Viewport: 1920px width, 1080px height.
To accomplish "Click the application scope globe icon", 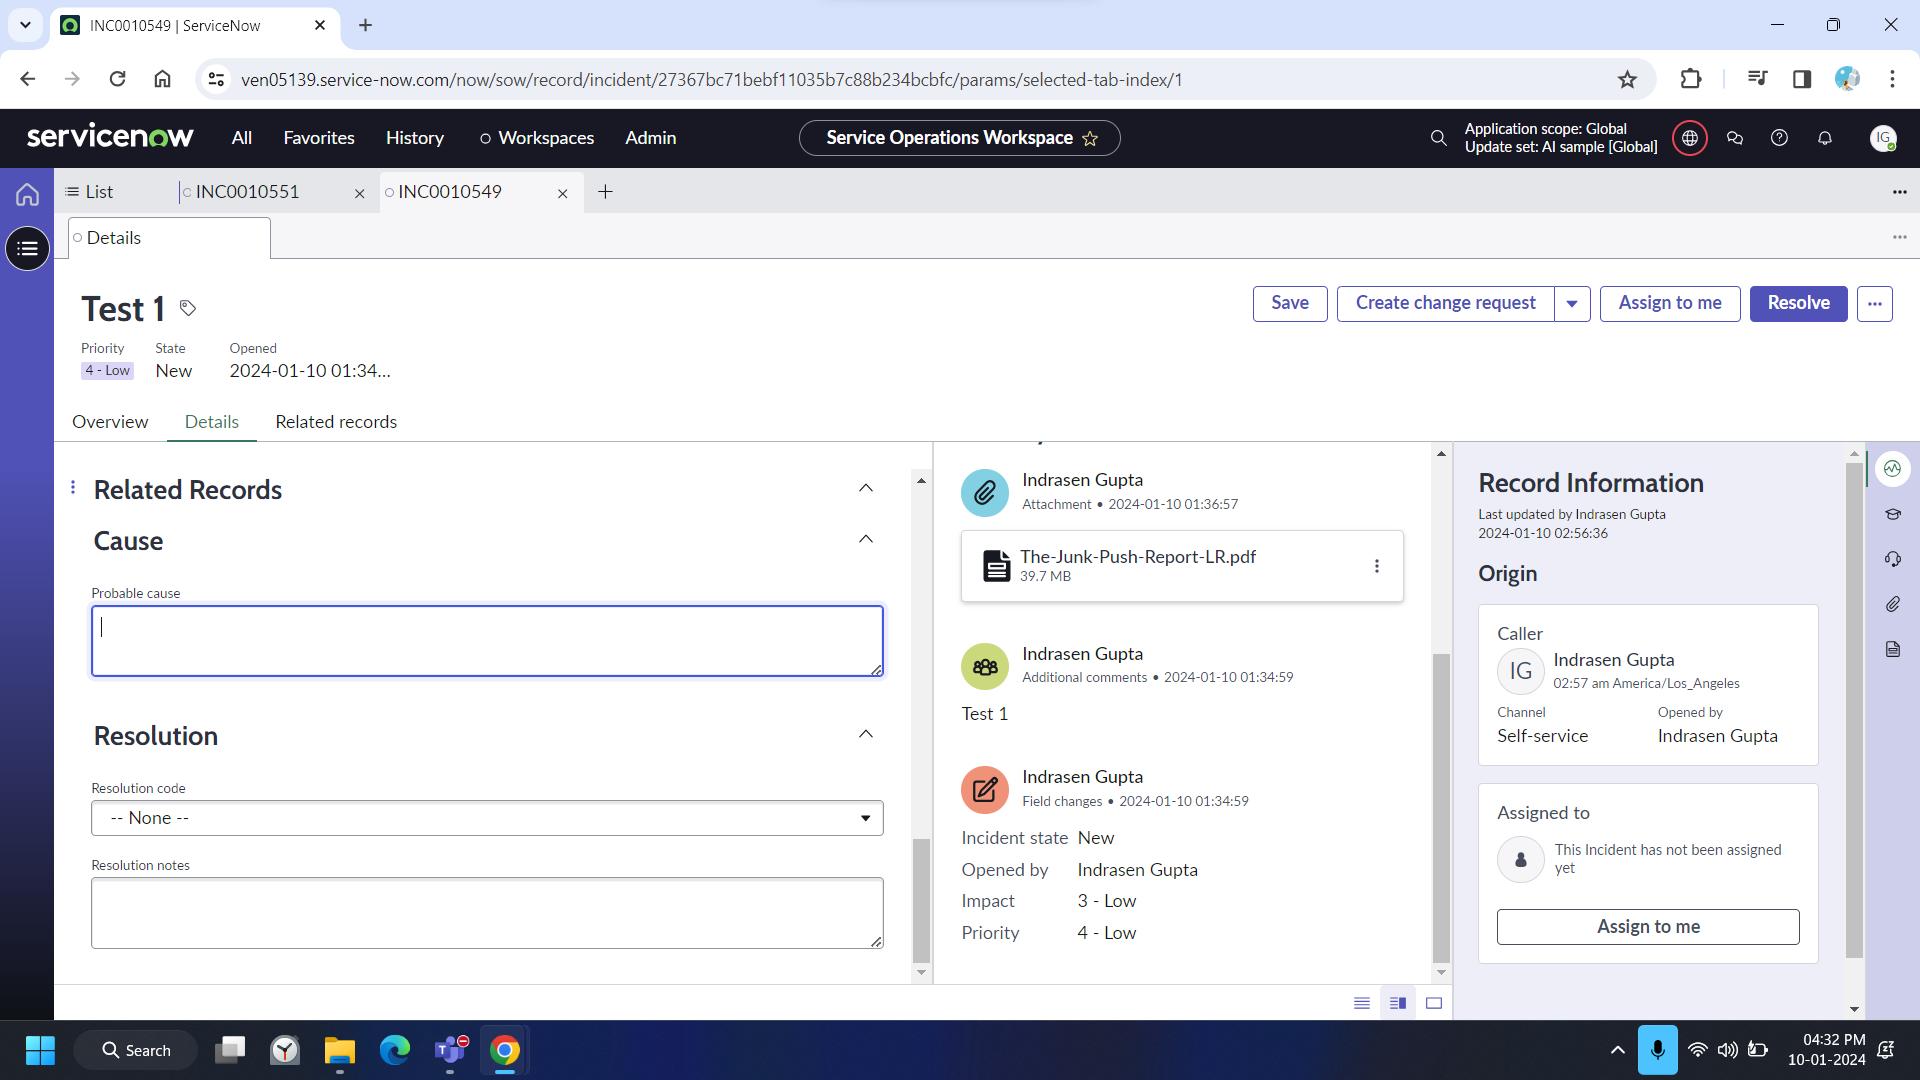I will tap(1690, 138).
